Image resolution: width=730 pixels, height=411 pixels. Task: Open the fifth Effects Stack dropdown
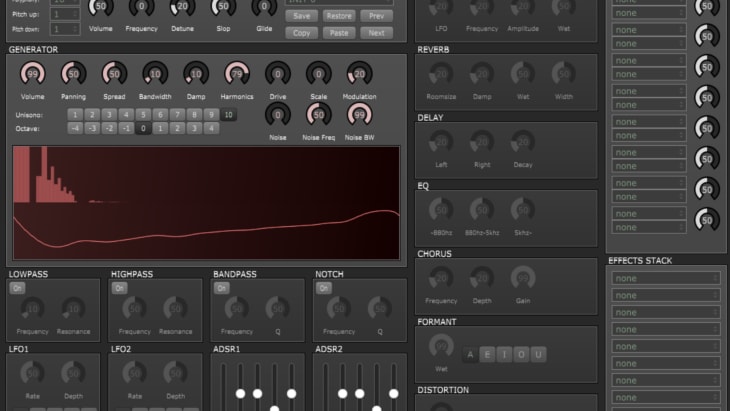click(x=666, y=346)
